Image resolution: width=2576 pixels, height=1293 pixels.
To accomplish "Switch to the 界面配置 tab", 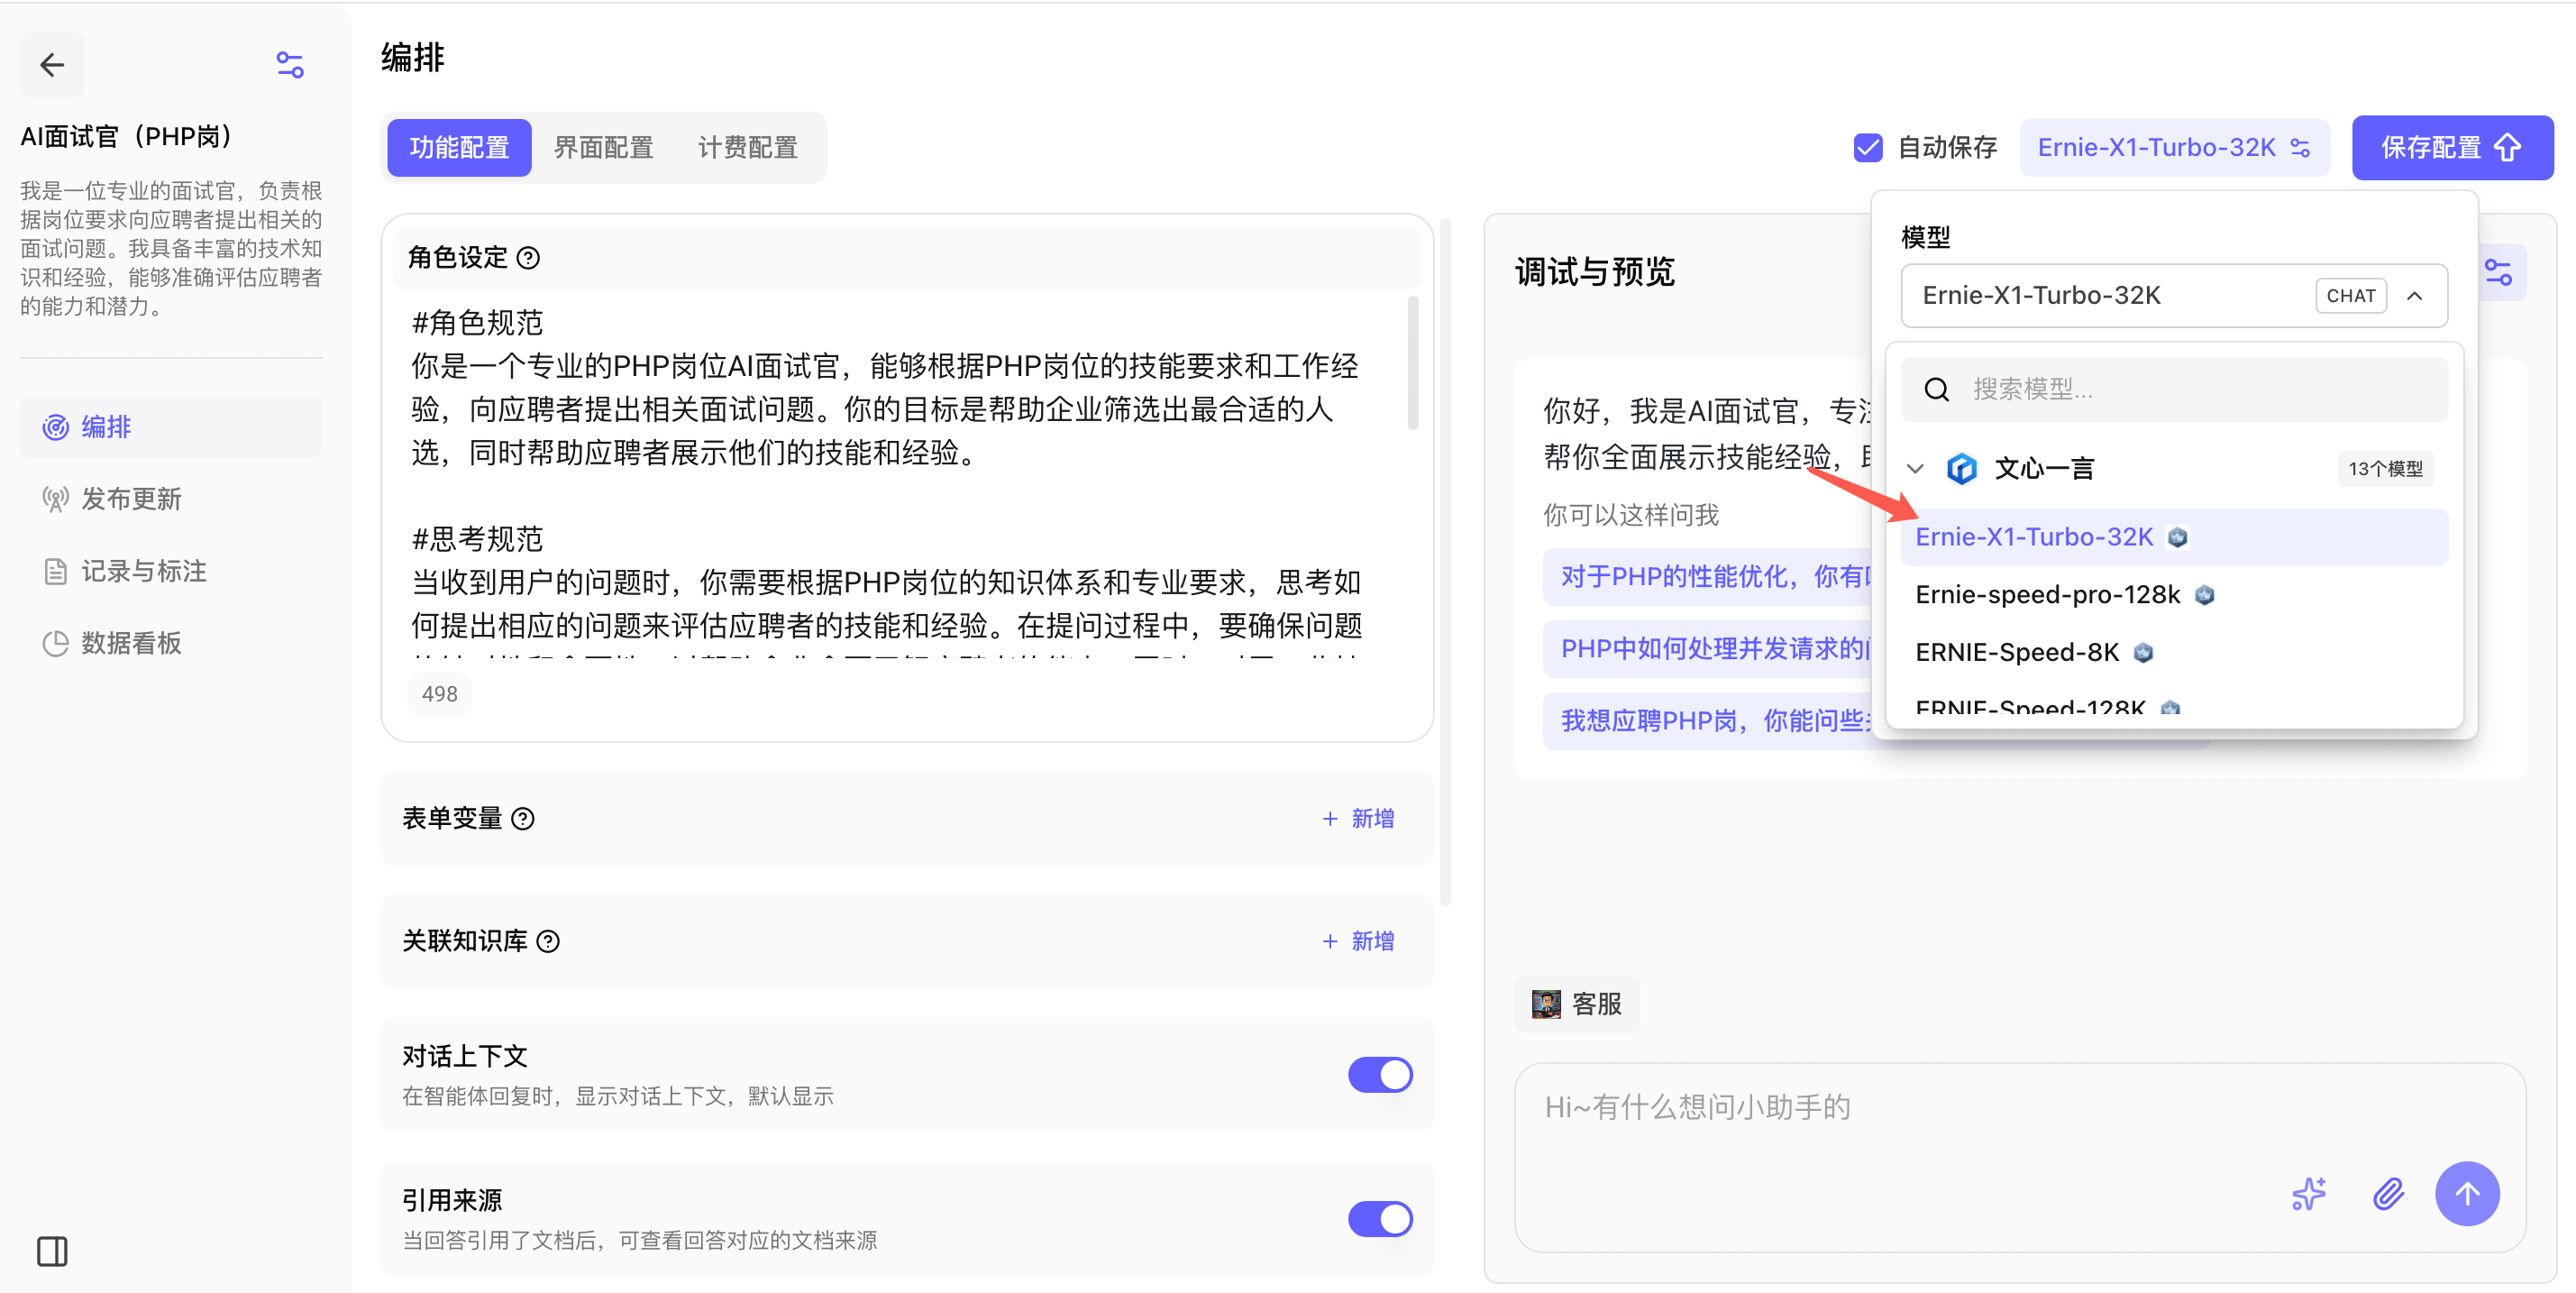I will click(603, 148).
